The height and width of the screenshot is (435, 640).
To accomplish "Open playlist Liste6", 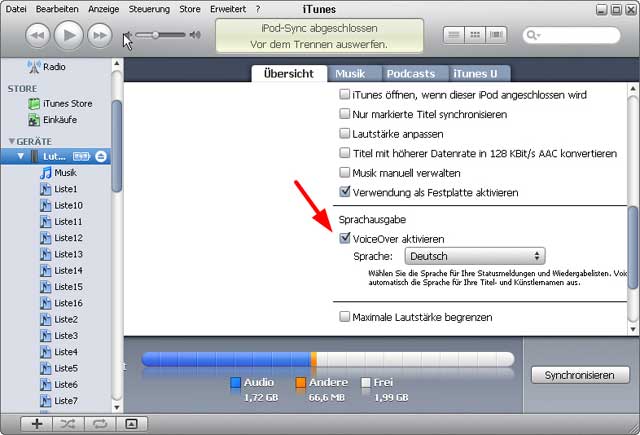I will tap(58, 384).
